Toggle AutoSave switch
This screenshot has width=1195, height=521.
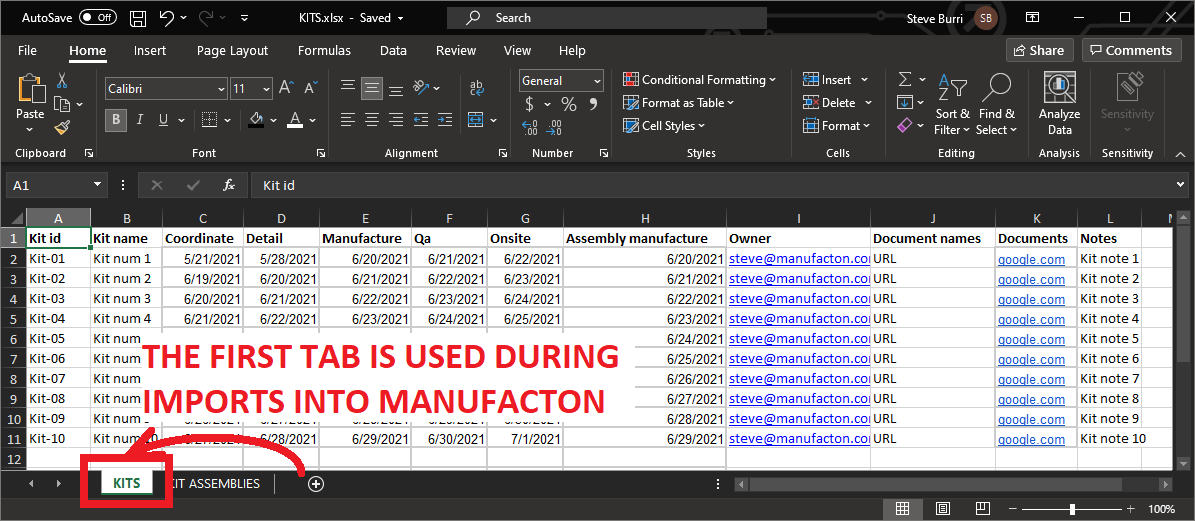click(98, 18)
